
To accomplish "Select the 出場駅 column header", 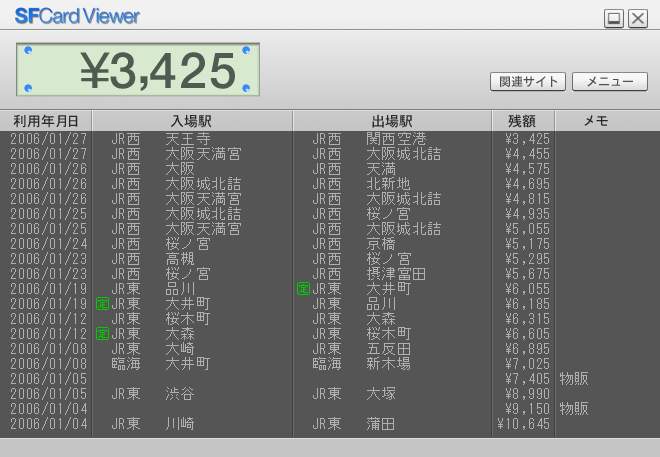I will 392,121.
